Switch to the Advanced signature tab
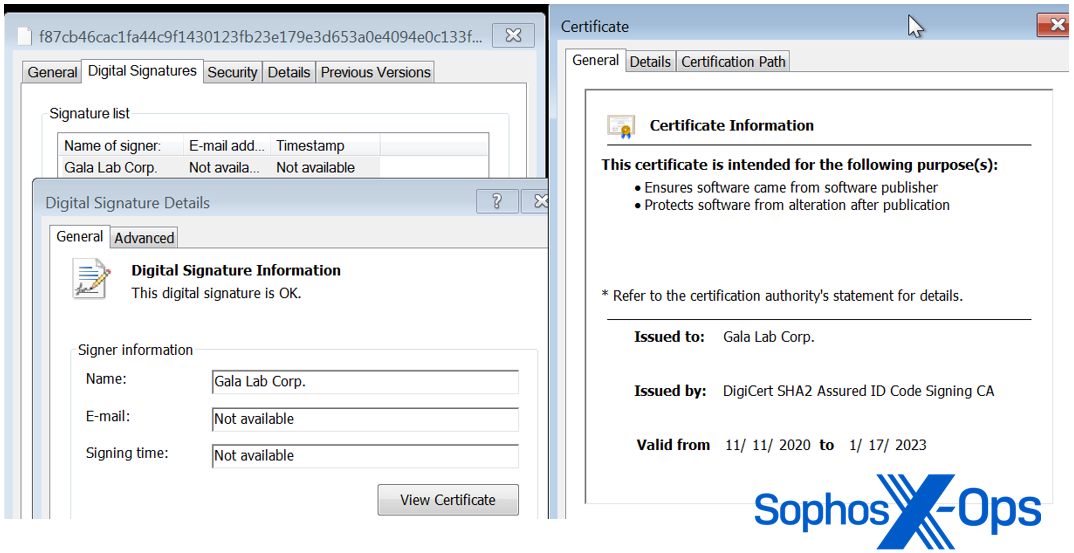The image size is (1074, 553). (144, 238)
